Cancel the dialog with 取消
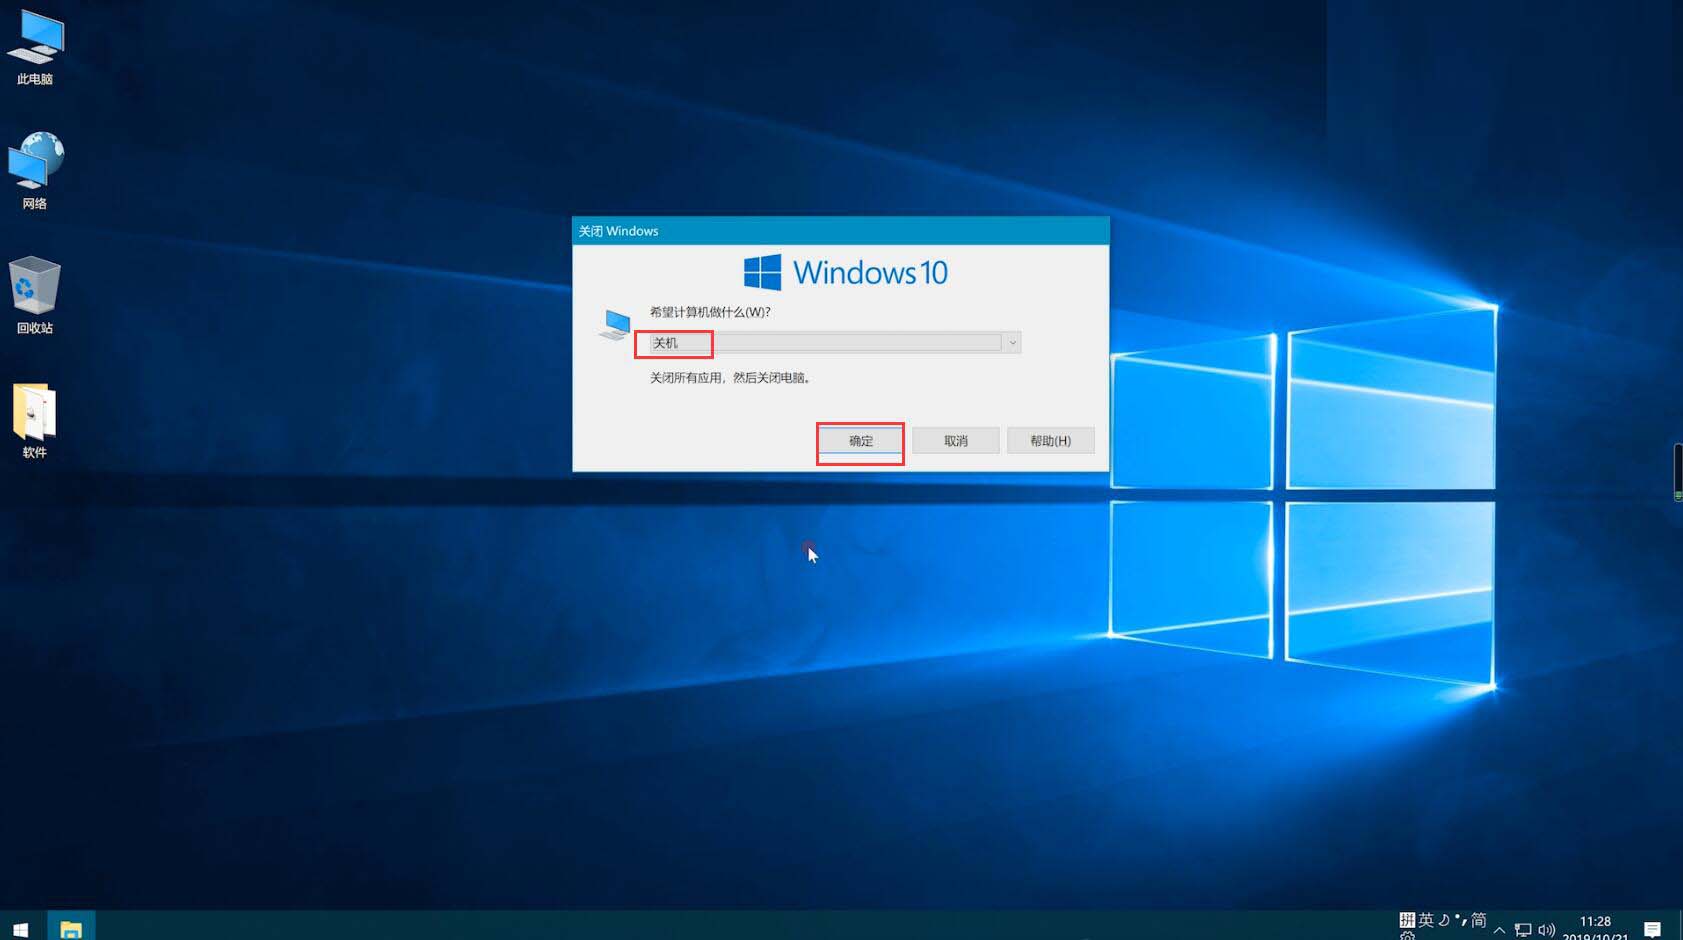Image resolution: width=1683 pixels, height=940 pixels. (956, 441)
